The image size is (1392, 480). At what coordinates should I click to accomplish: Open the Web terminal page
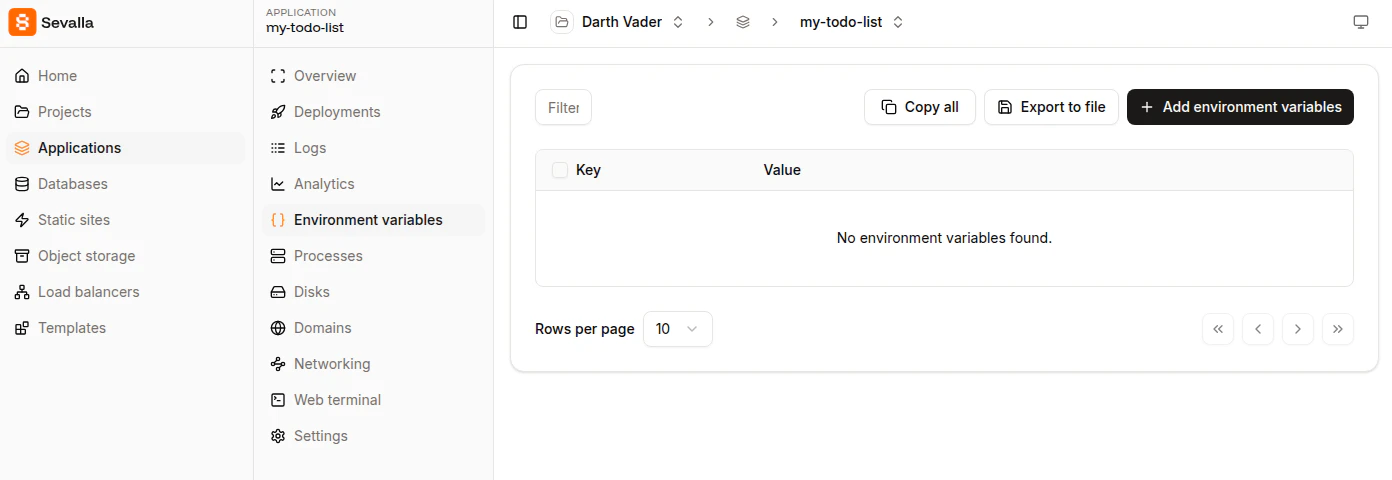373,400
